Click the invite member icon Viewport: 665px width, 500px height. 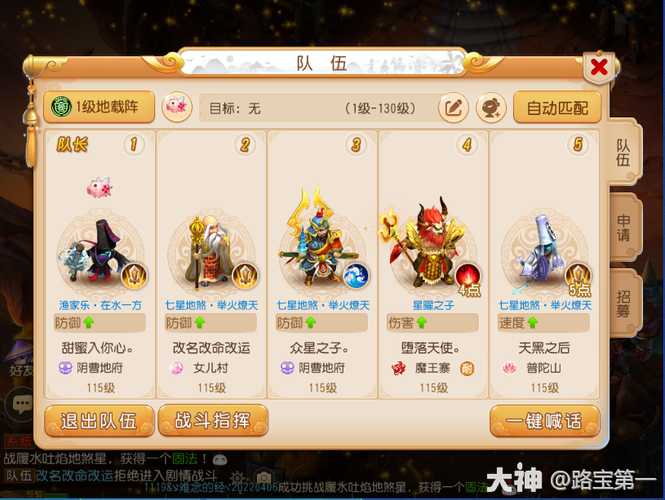coord(491,108)
